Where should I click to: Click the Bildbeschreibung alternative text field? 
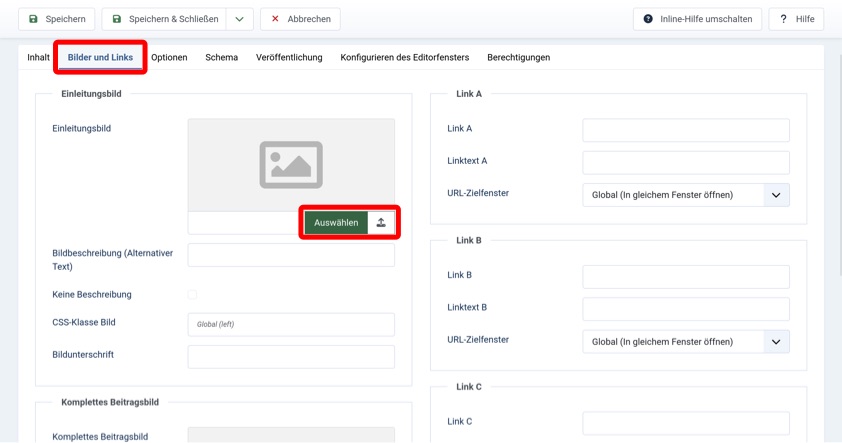tap(291, 256)
